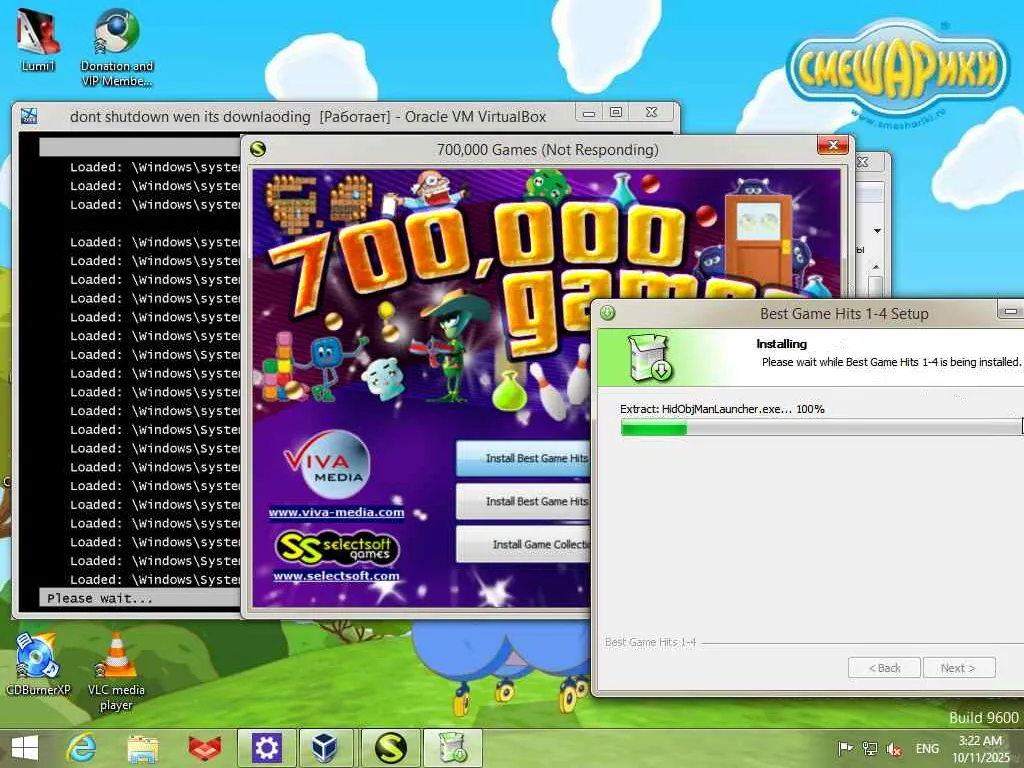
Task: Open Action Center flag in system tray
Action: tap(845, 748)
